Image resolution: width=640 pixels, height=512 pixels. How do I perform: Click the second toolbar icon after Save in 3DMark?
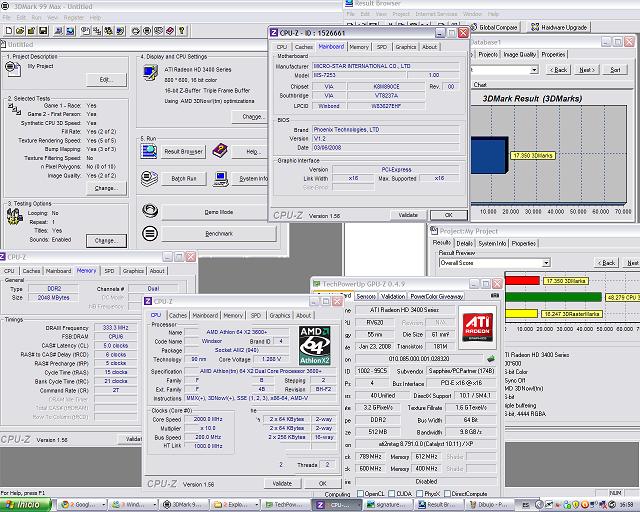(70, 31)
